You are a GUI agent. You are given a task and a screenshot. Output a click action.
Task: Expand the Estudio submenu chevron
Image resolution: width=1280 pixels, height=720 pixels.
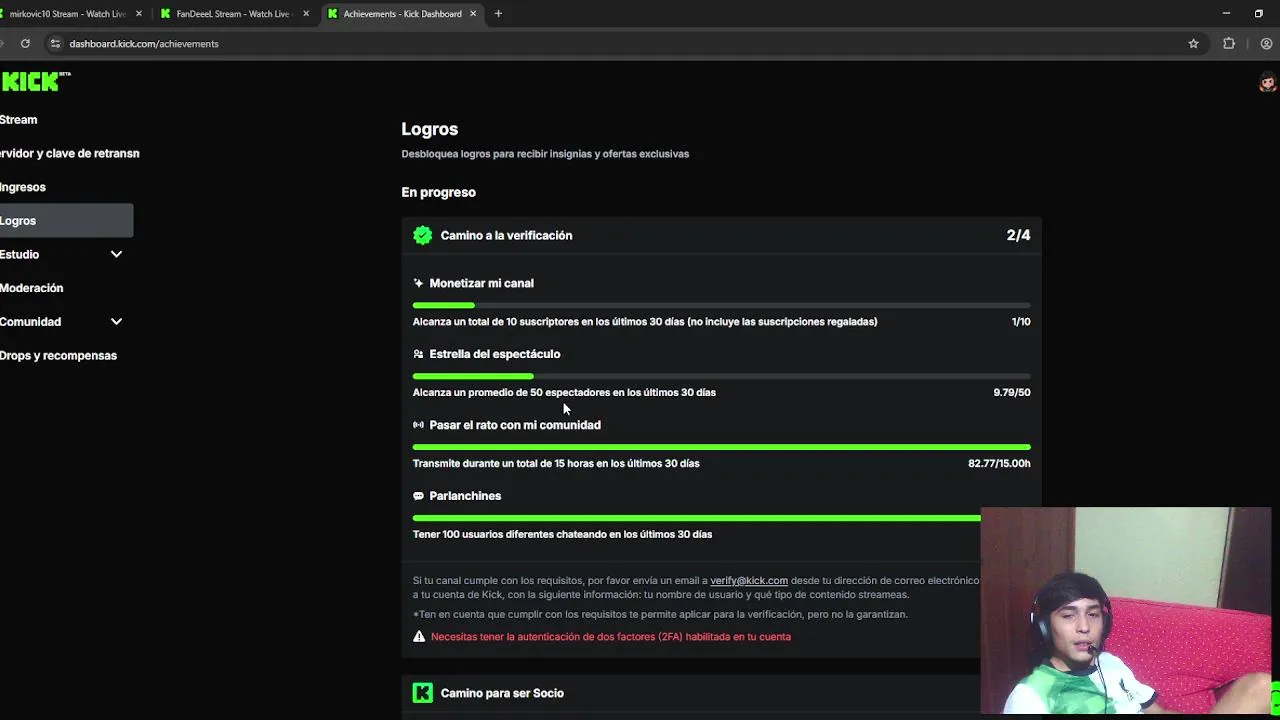coord(116,254)
